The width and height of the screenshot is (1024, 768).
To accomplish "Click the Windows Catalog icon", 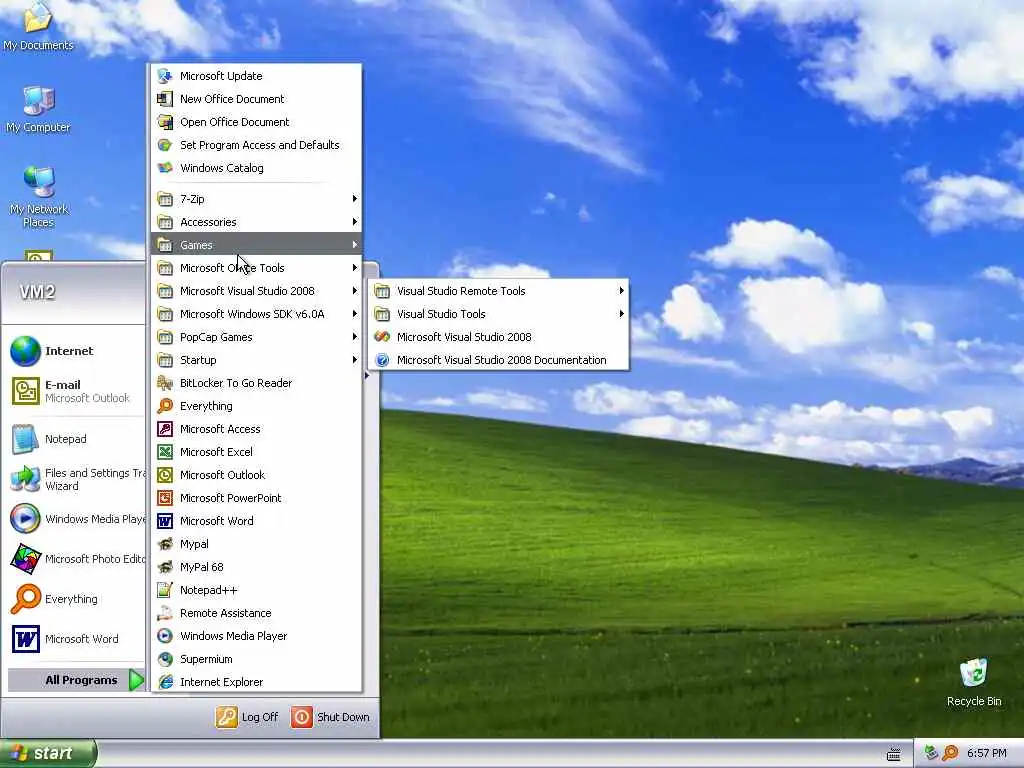I will point(165,168).
